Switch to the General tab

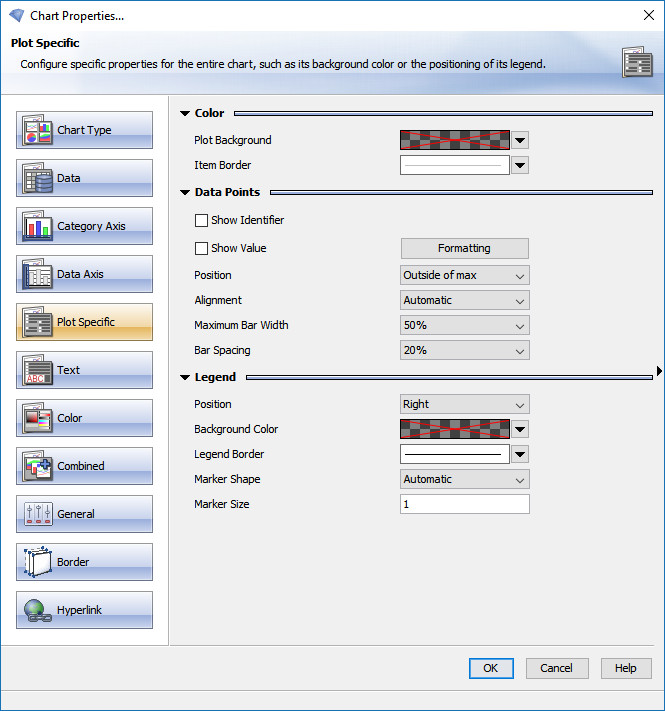84,514
